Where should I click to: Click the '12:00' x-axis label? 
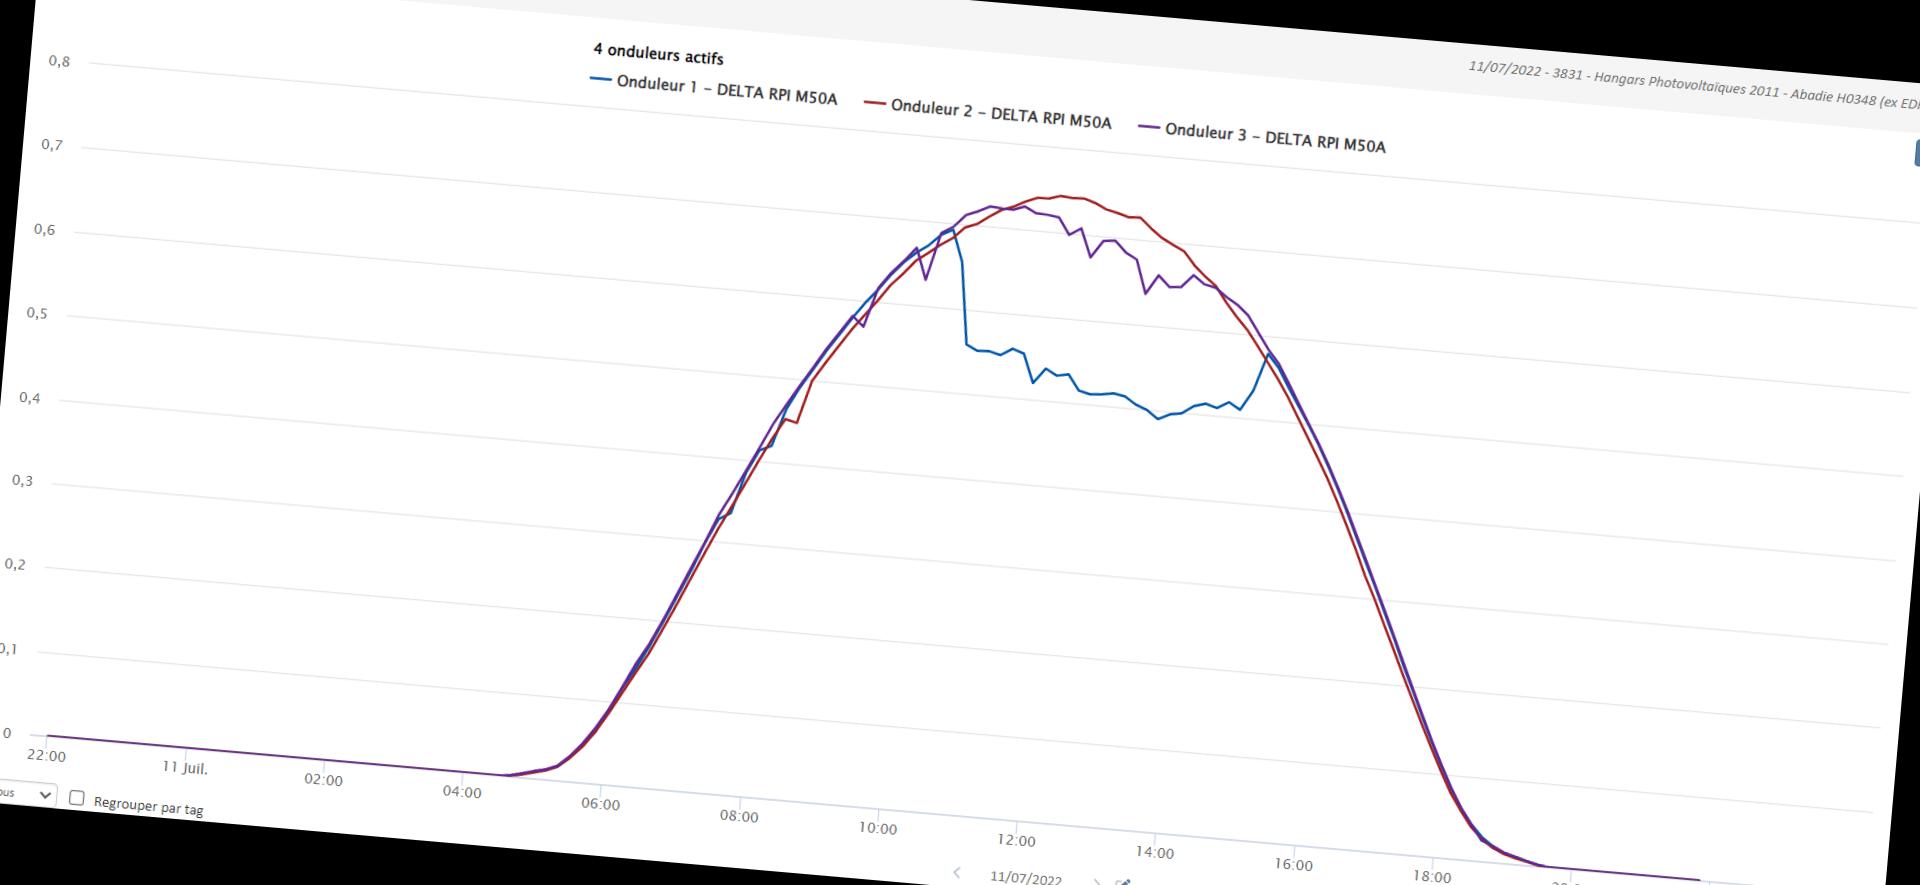point(1016,841)
